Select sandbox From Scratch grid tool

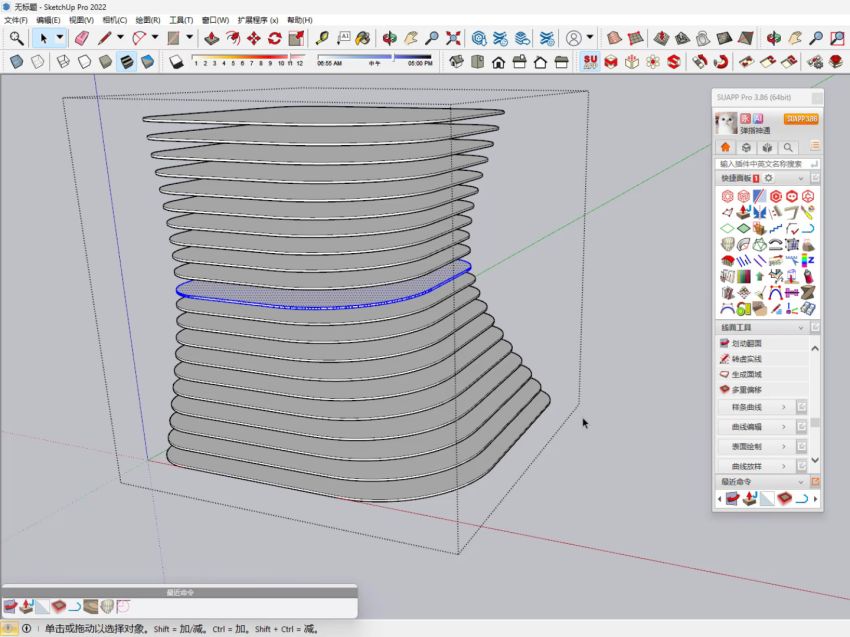pos(635,38)
